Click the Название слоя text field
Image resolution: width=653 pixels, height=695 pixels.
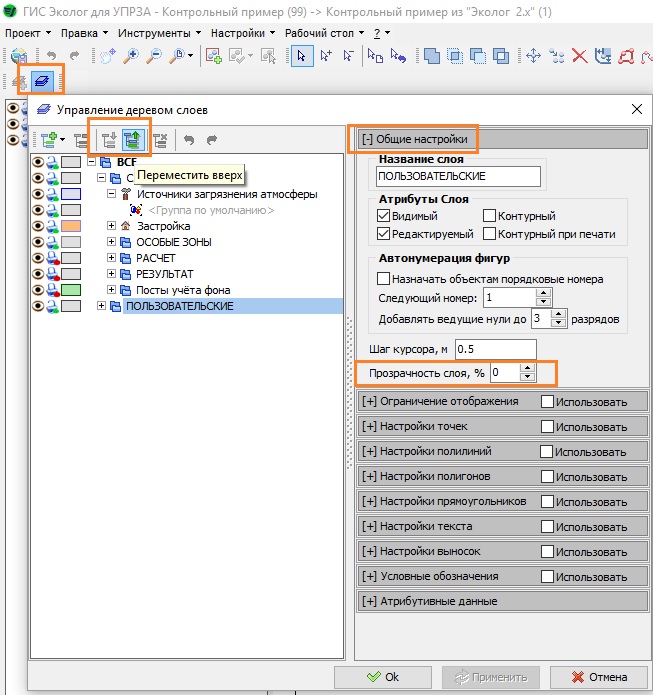[458, 176]
